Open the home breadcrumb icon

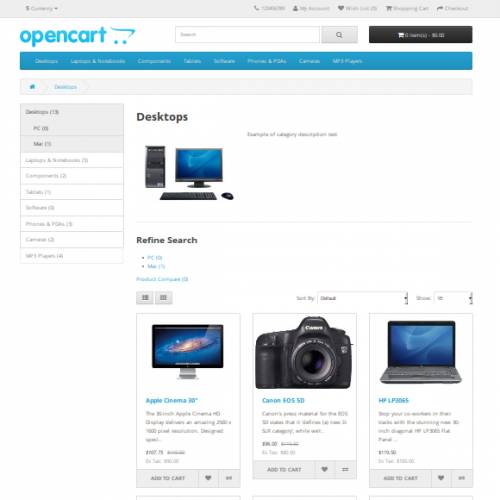32,87
